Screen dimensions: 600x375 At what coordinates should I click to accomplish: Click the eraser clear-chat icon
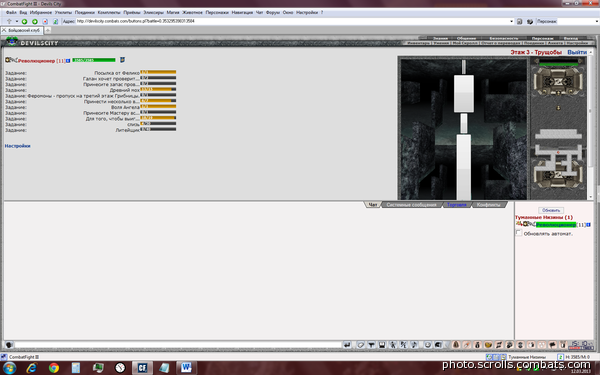360,345
